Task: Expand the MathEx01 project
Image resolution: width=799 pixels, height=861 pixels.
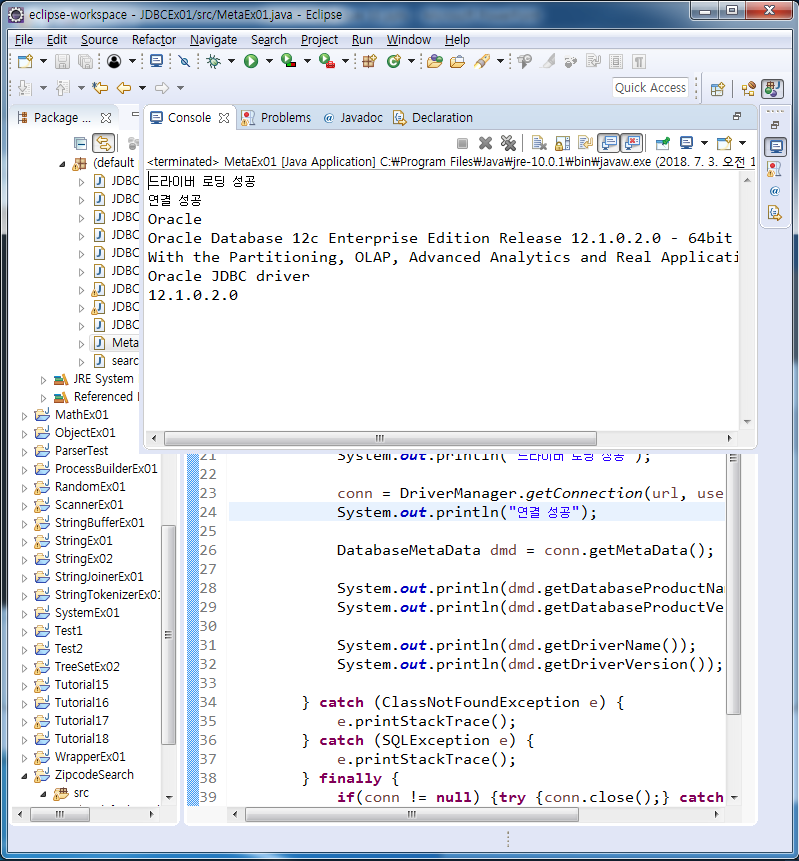Action: [25, 416]
